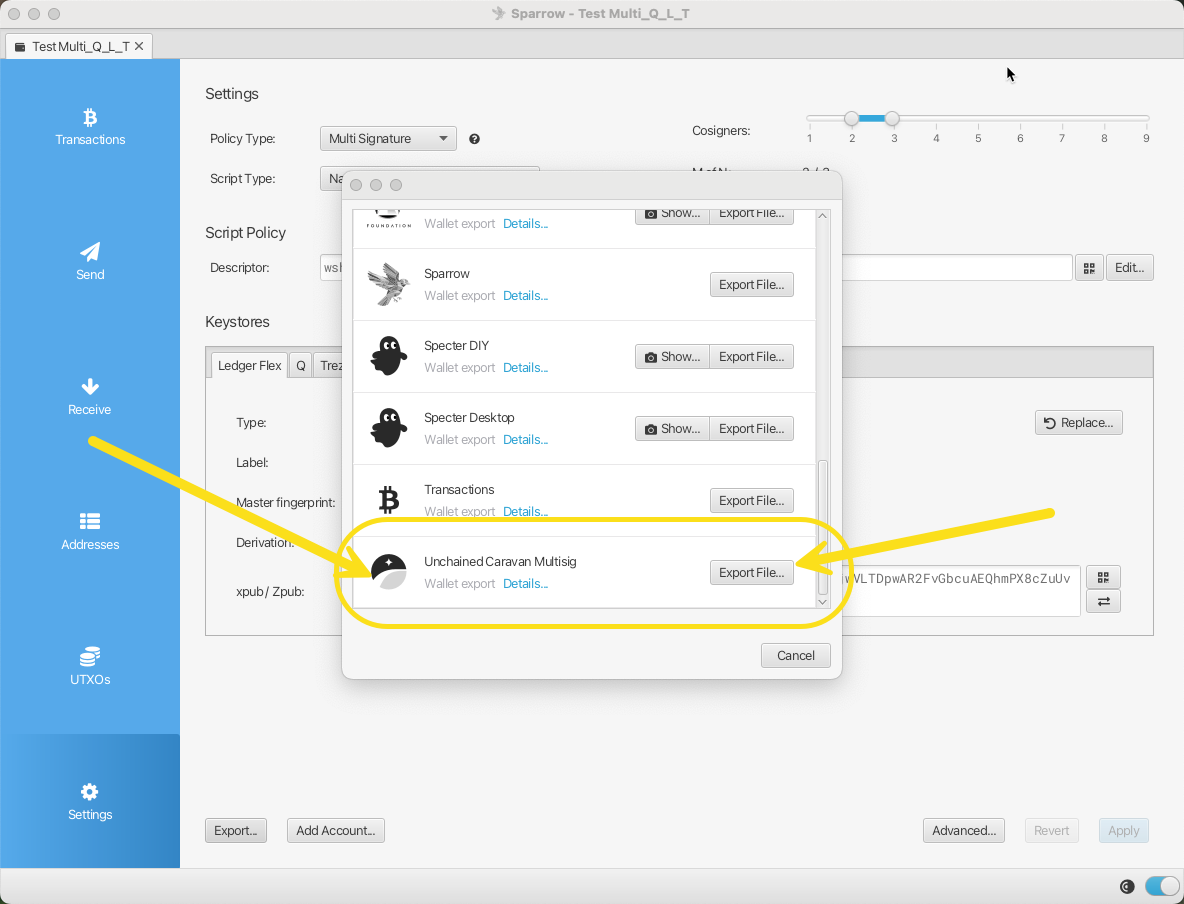Viewport: 1184px width, 904px height.
Task: Open the Policy Type dropdown
Action: coord(388,139)
